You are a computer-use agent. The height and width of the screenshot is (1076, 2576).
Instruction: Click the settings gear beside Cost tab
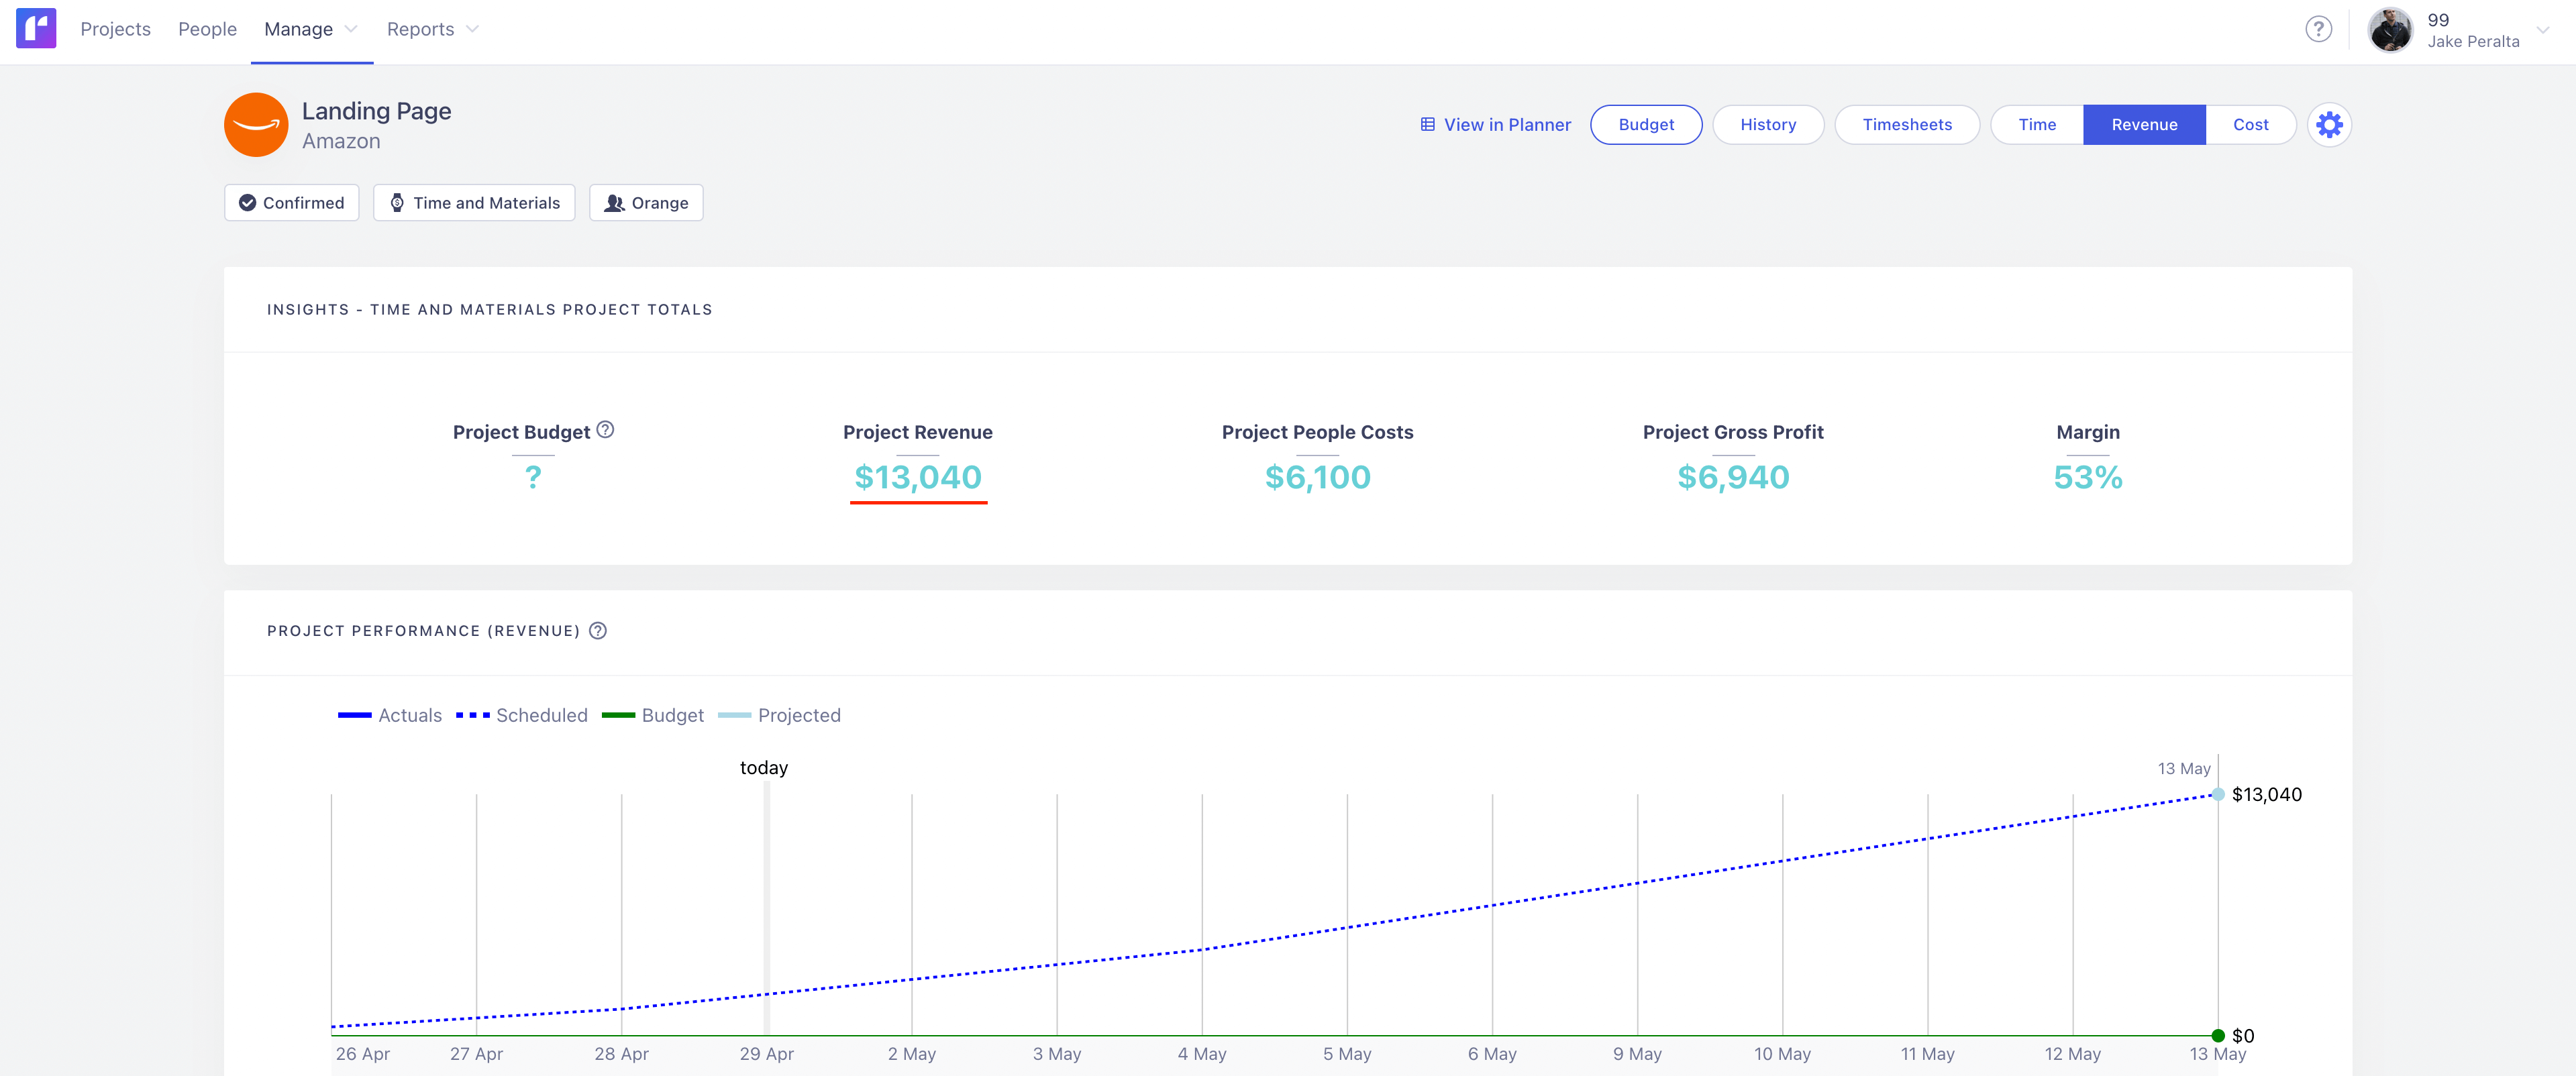pos(2330,124)
